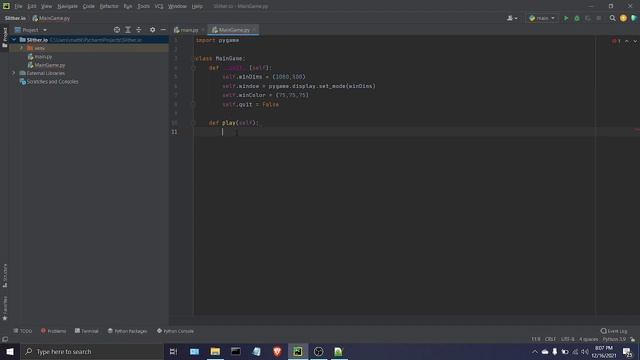The height and width of the screenshot is (360, 640).
Task: Open the Edit menu
Action: 32,6
